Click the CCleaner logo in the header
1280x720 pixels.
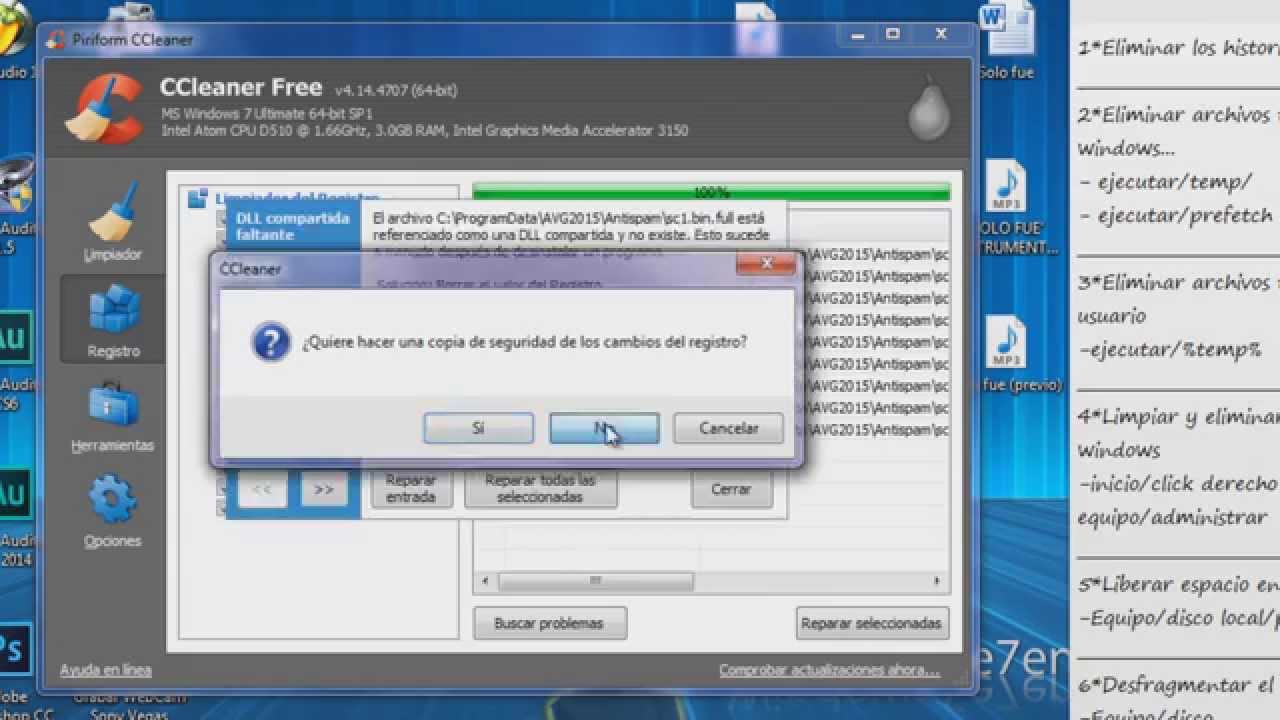pos(105,109)
